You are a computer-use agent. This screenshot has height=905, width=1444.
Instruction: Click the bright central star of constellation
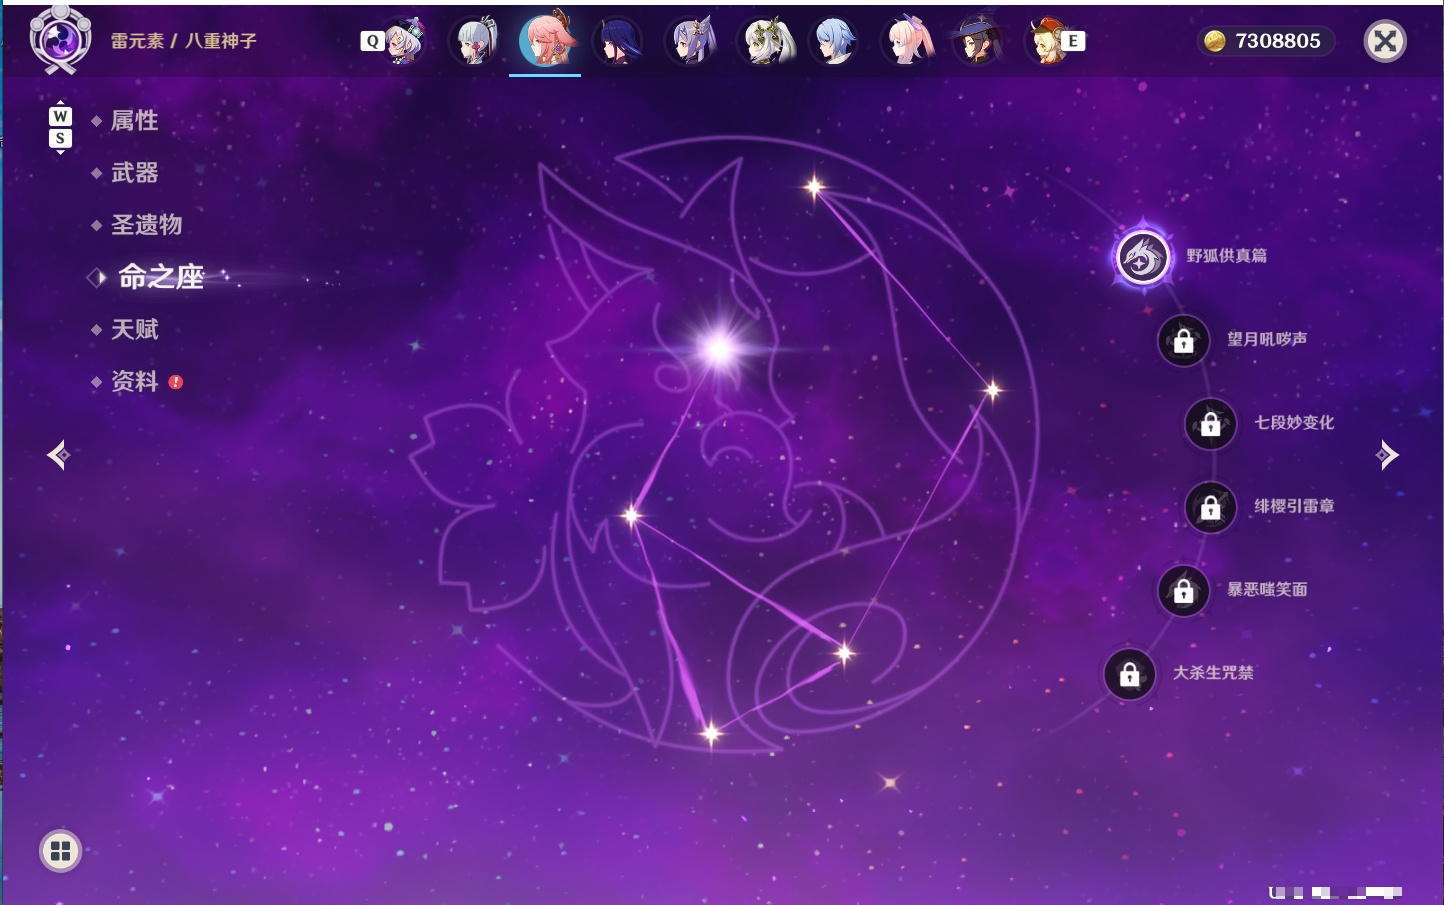point(718,349)
